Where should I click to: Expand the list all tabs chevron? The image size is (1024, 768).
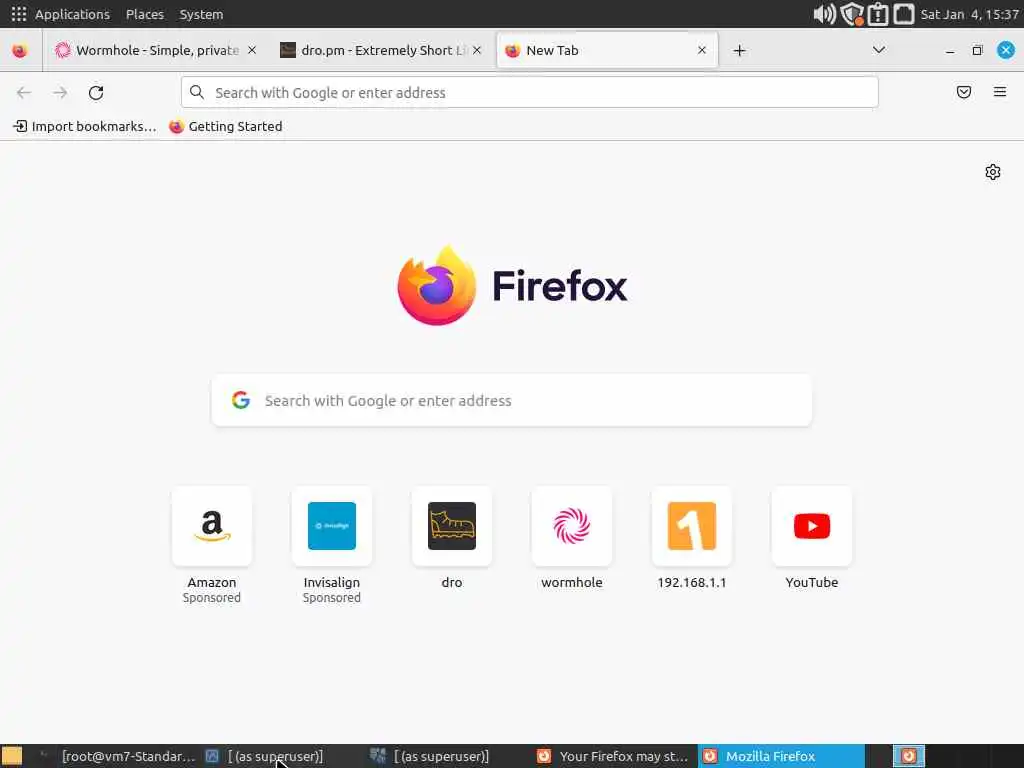tap(879, 50)
